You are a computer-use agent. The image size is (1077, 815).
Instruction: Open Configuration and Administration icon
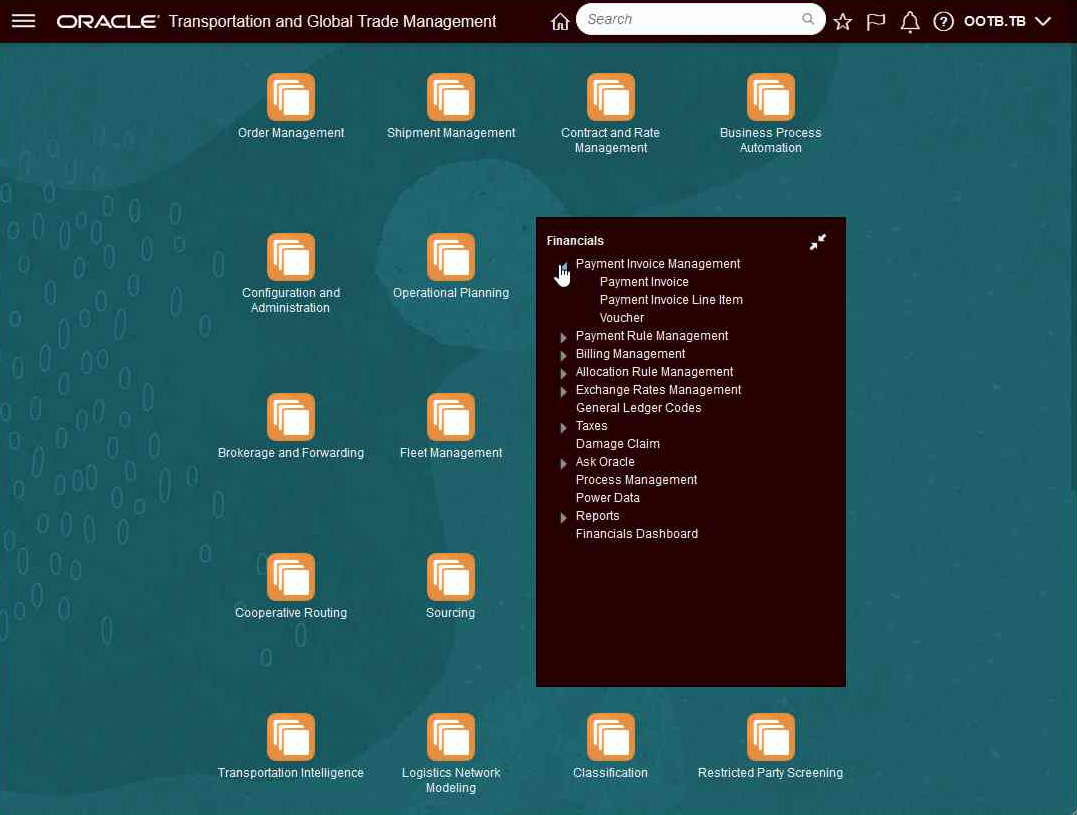point(291,257)
